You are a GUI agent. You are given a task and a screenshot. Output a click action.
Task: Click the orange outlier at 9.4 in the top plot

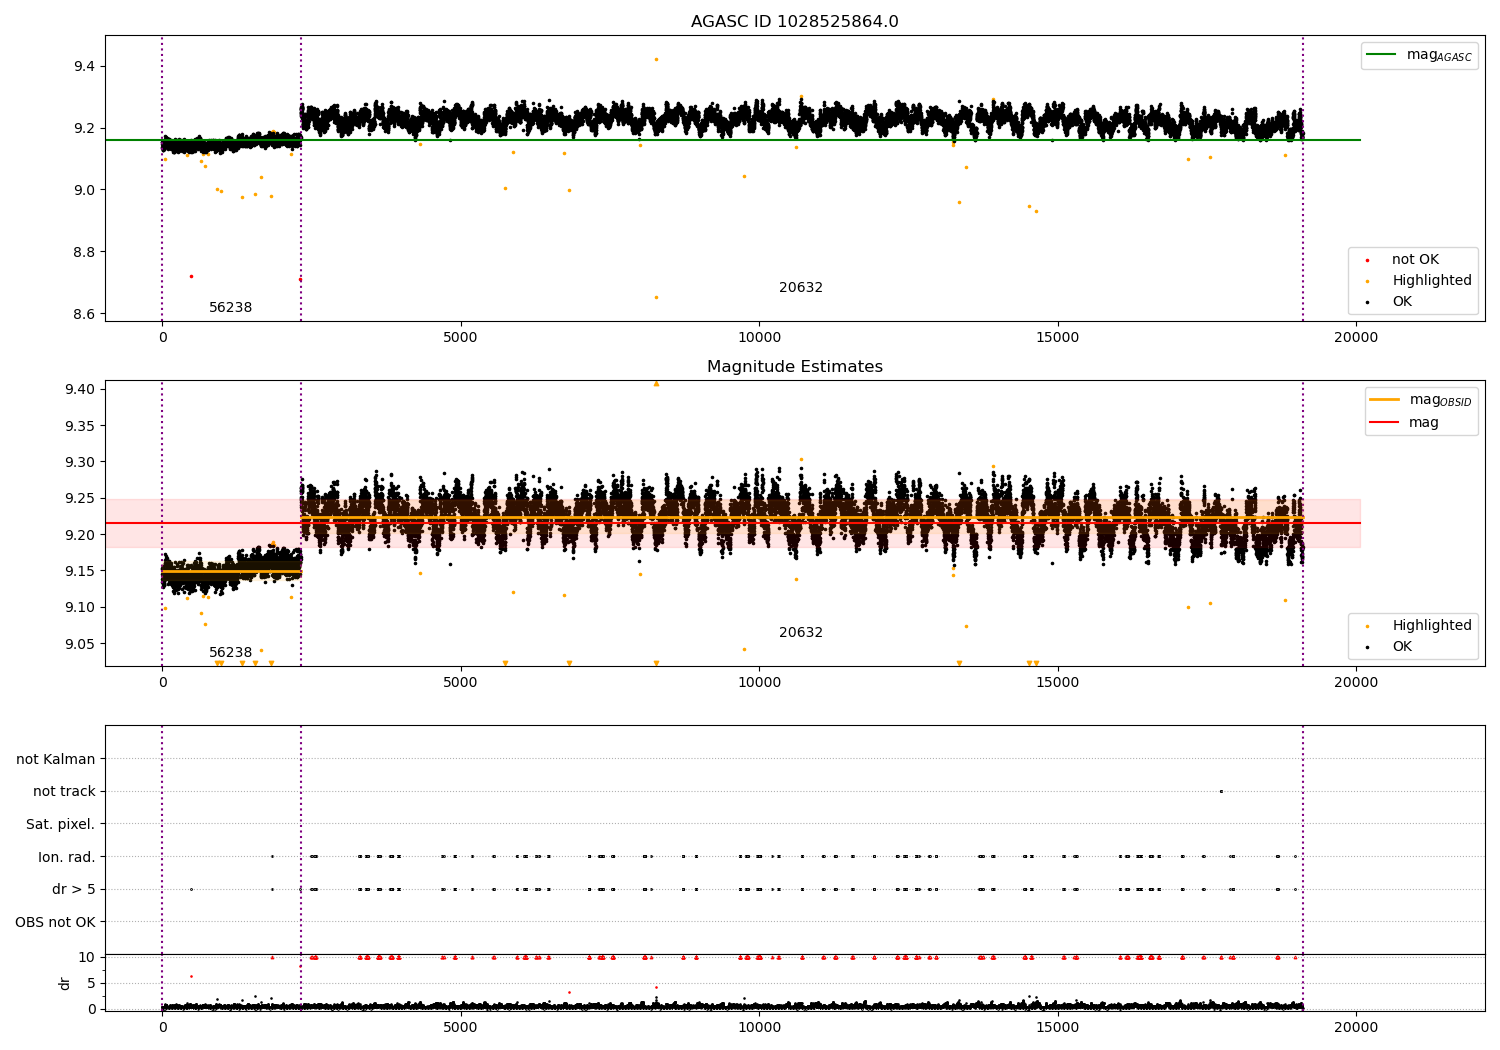[x=656, y=59]
